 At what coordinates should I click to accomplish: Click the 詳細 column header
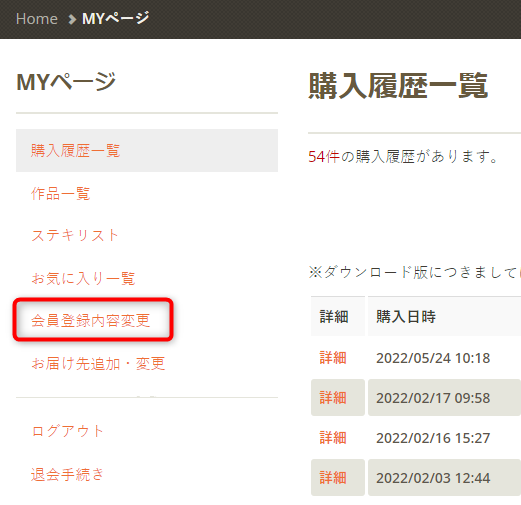click(334, 316)
